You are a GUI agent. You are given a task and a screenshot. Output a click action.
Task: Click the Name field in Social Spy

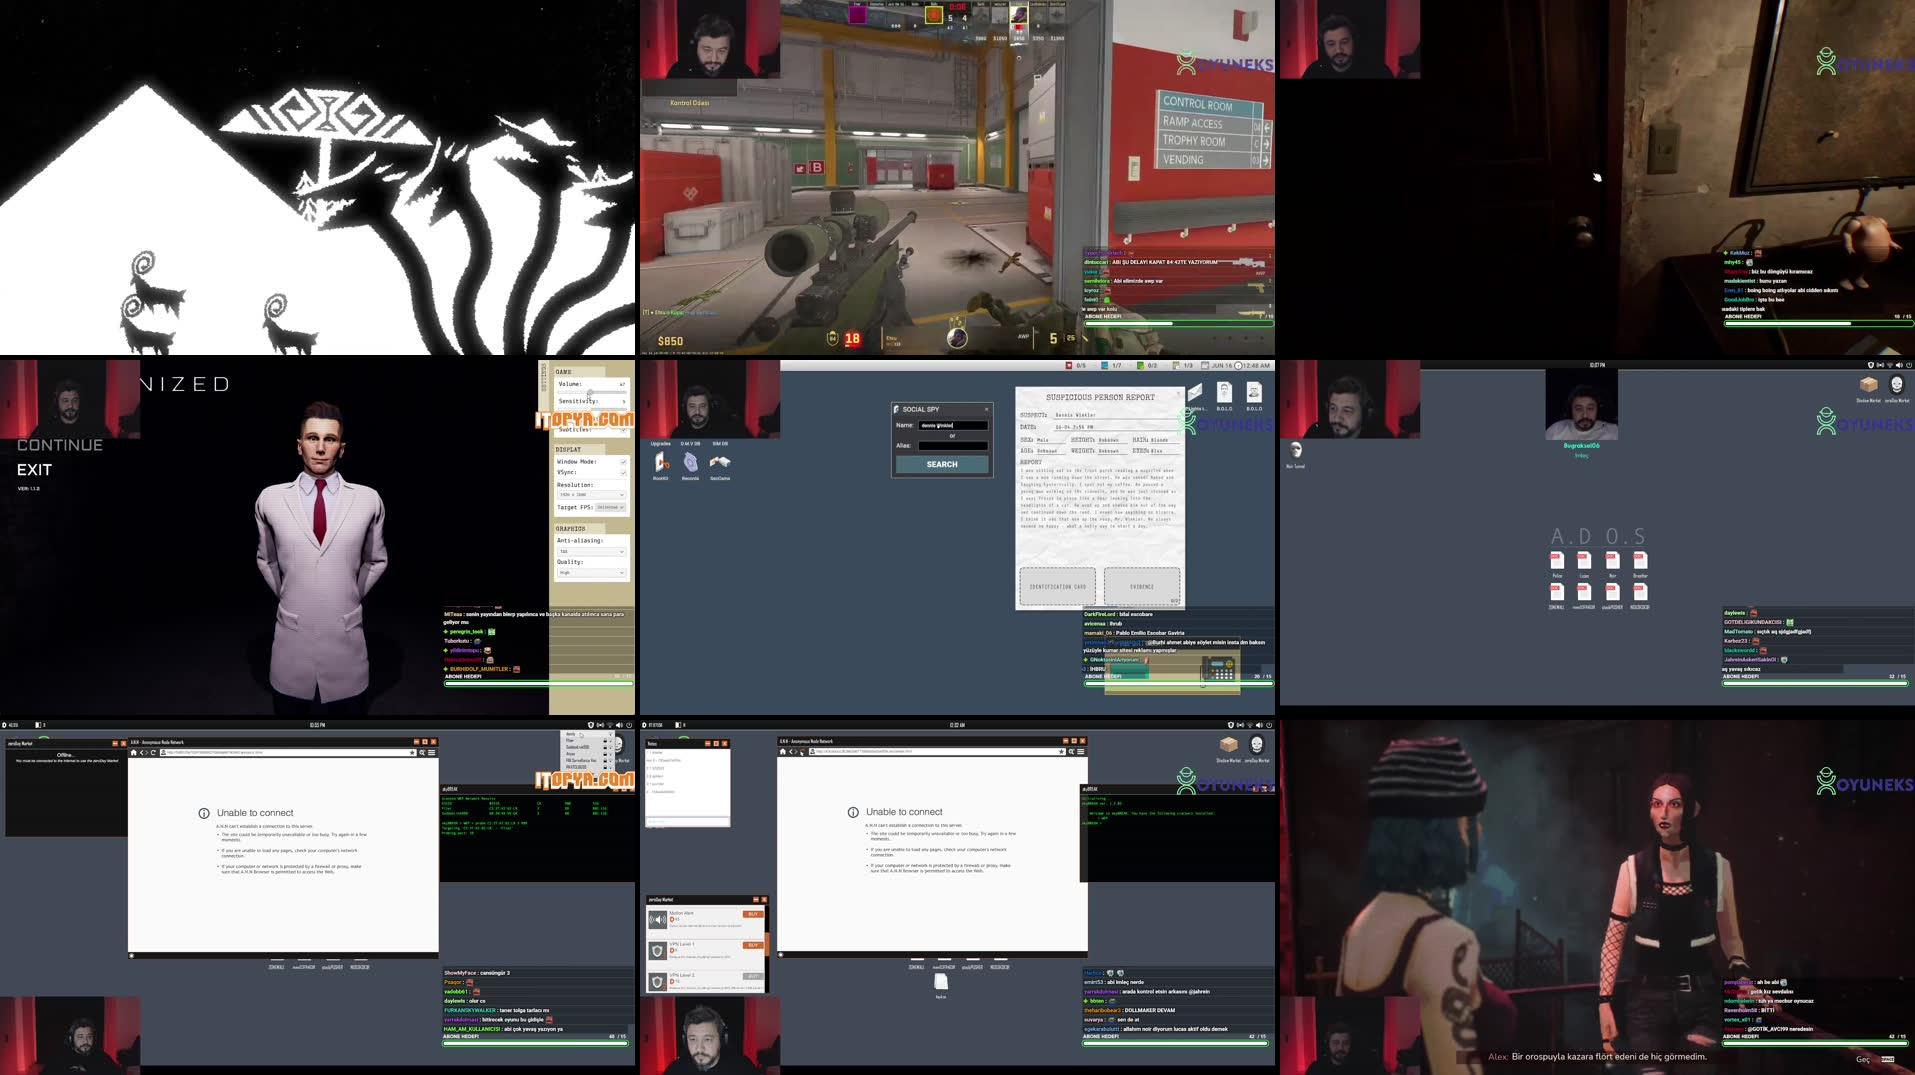pyautogui.click(x=953, y=425)
